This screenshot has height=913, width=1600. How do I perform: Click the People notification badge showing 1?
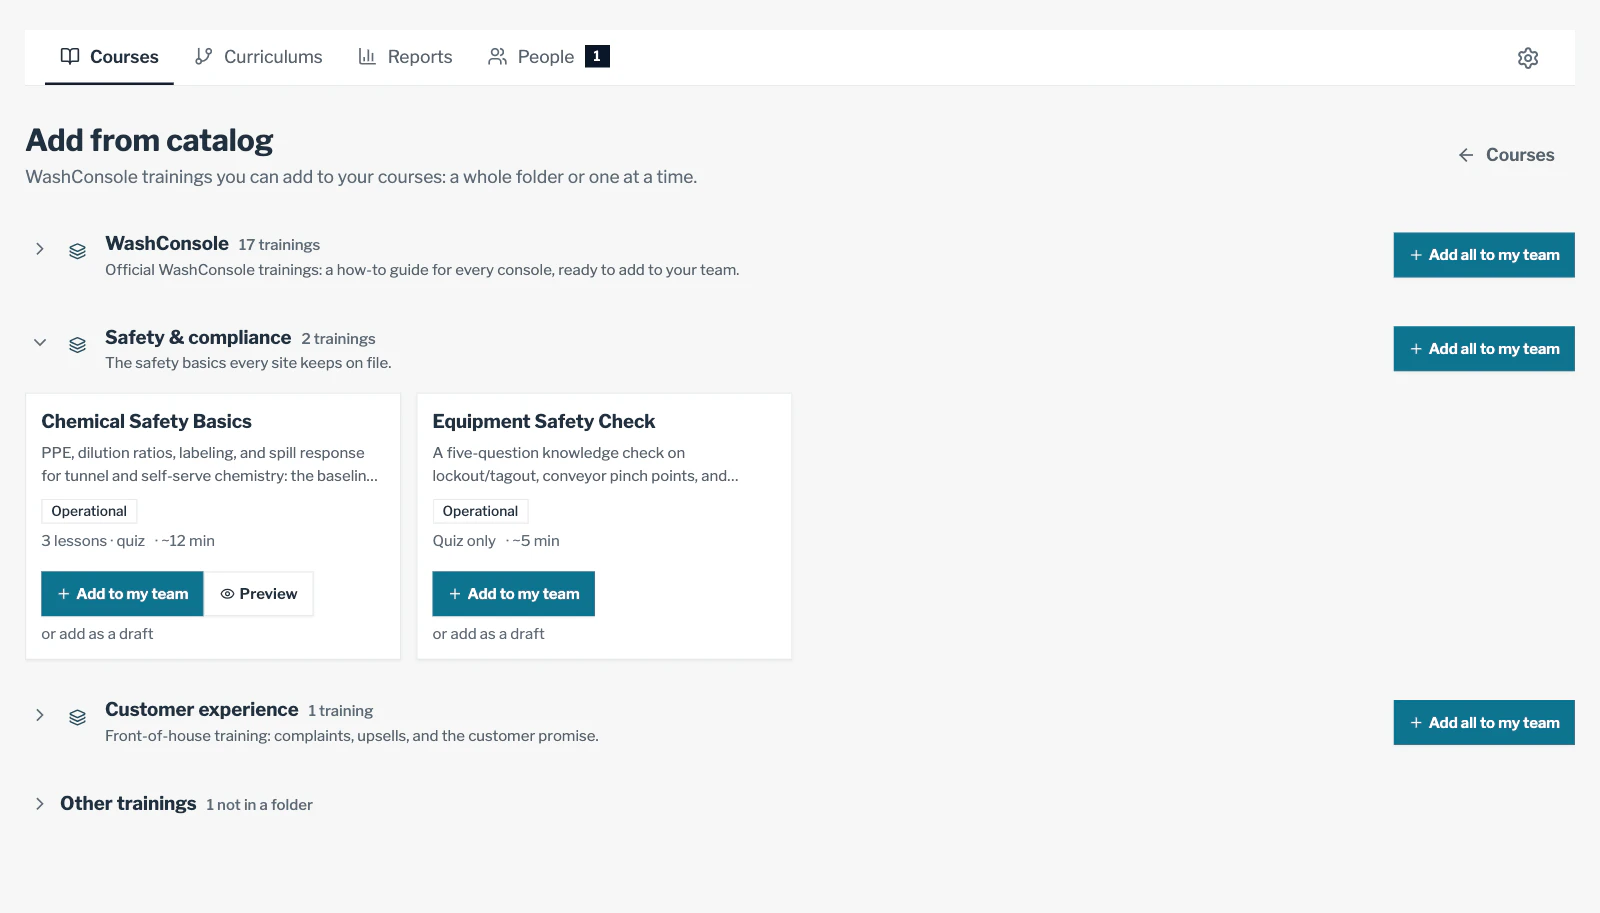(x=597, y=57)
